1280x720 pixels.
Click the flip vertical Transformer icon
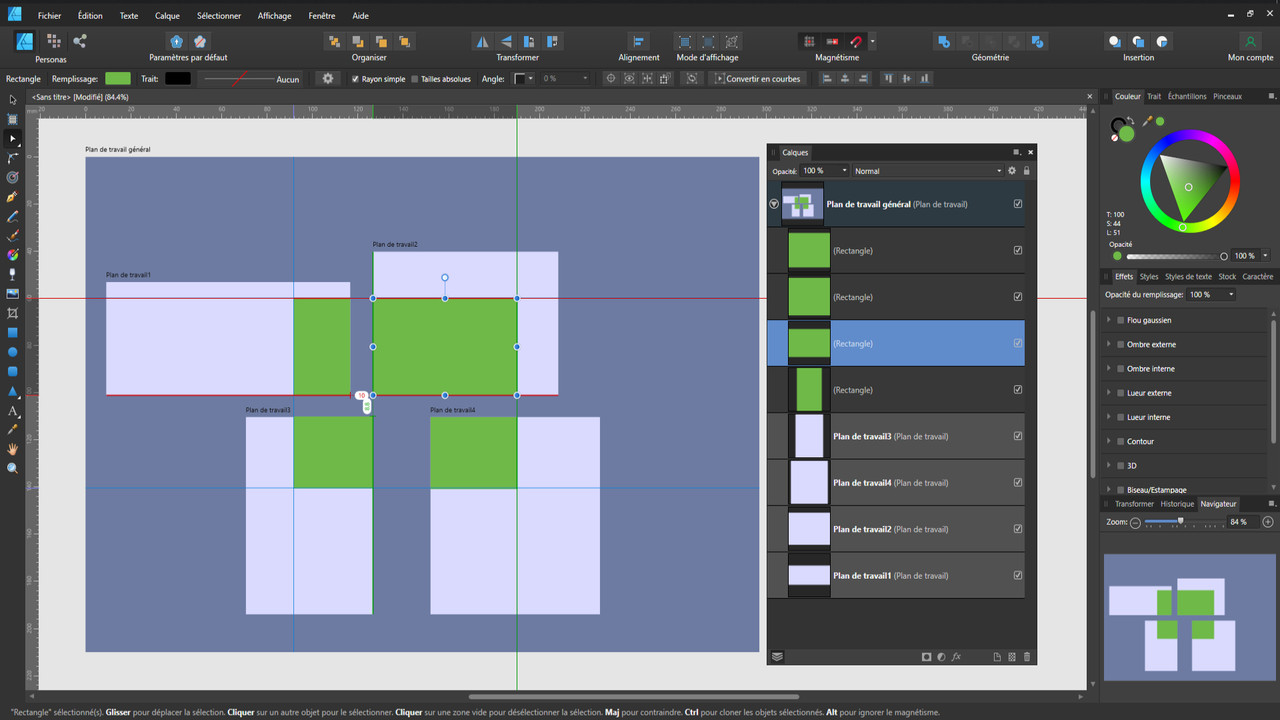tap(506, 41)
